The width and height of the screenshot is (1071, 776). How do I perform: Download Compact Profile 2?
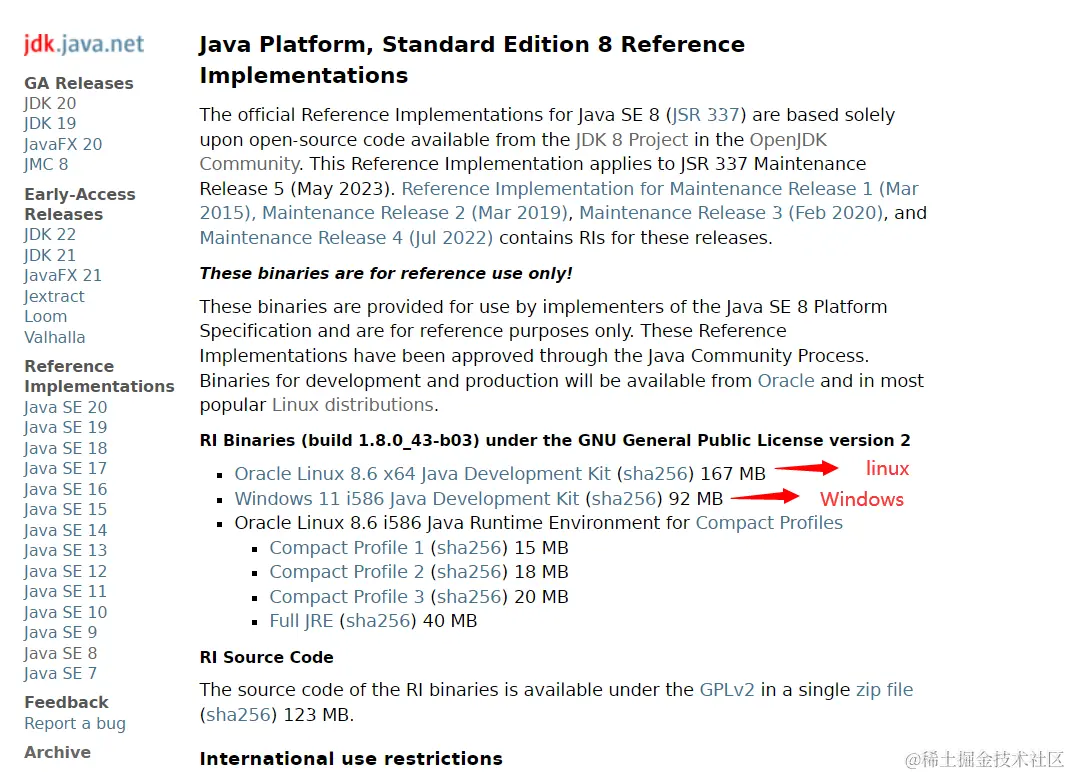pyautogui.click(x=346, y=572)
